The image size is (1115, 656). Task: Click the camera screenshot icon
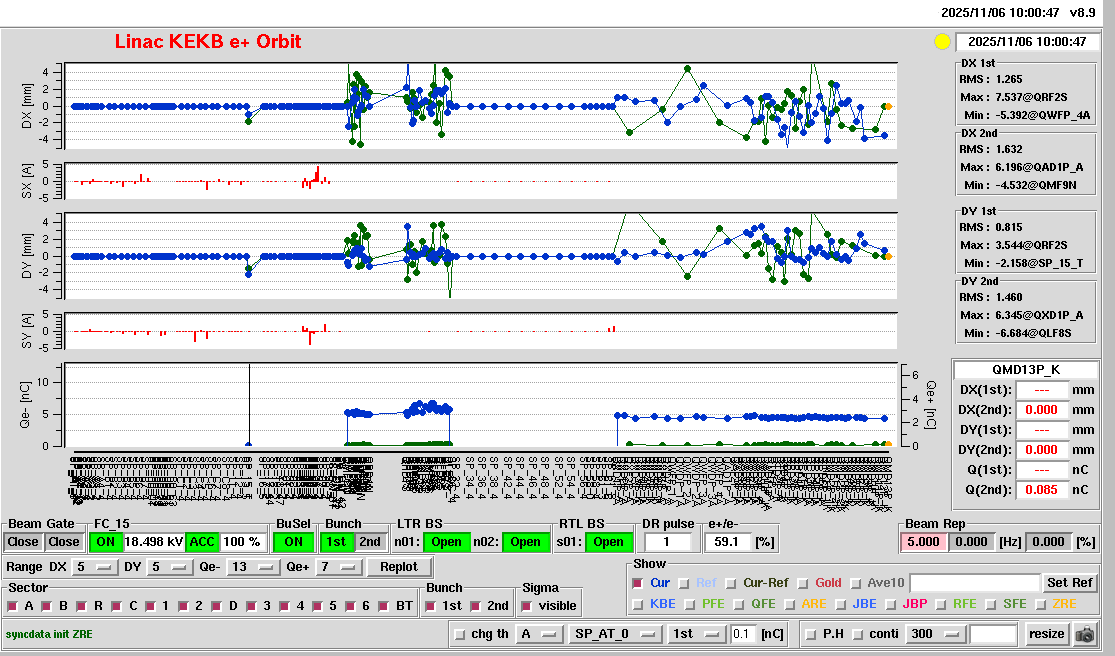1084,634
